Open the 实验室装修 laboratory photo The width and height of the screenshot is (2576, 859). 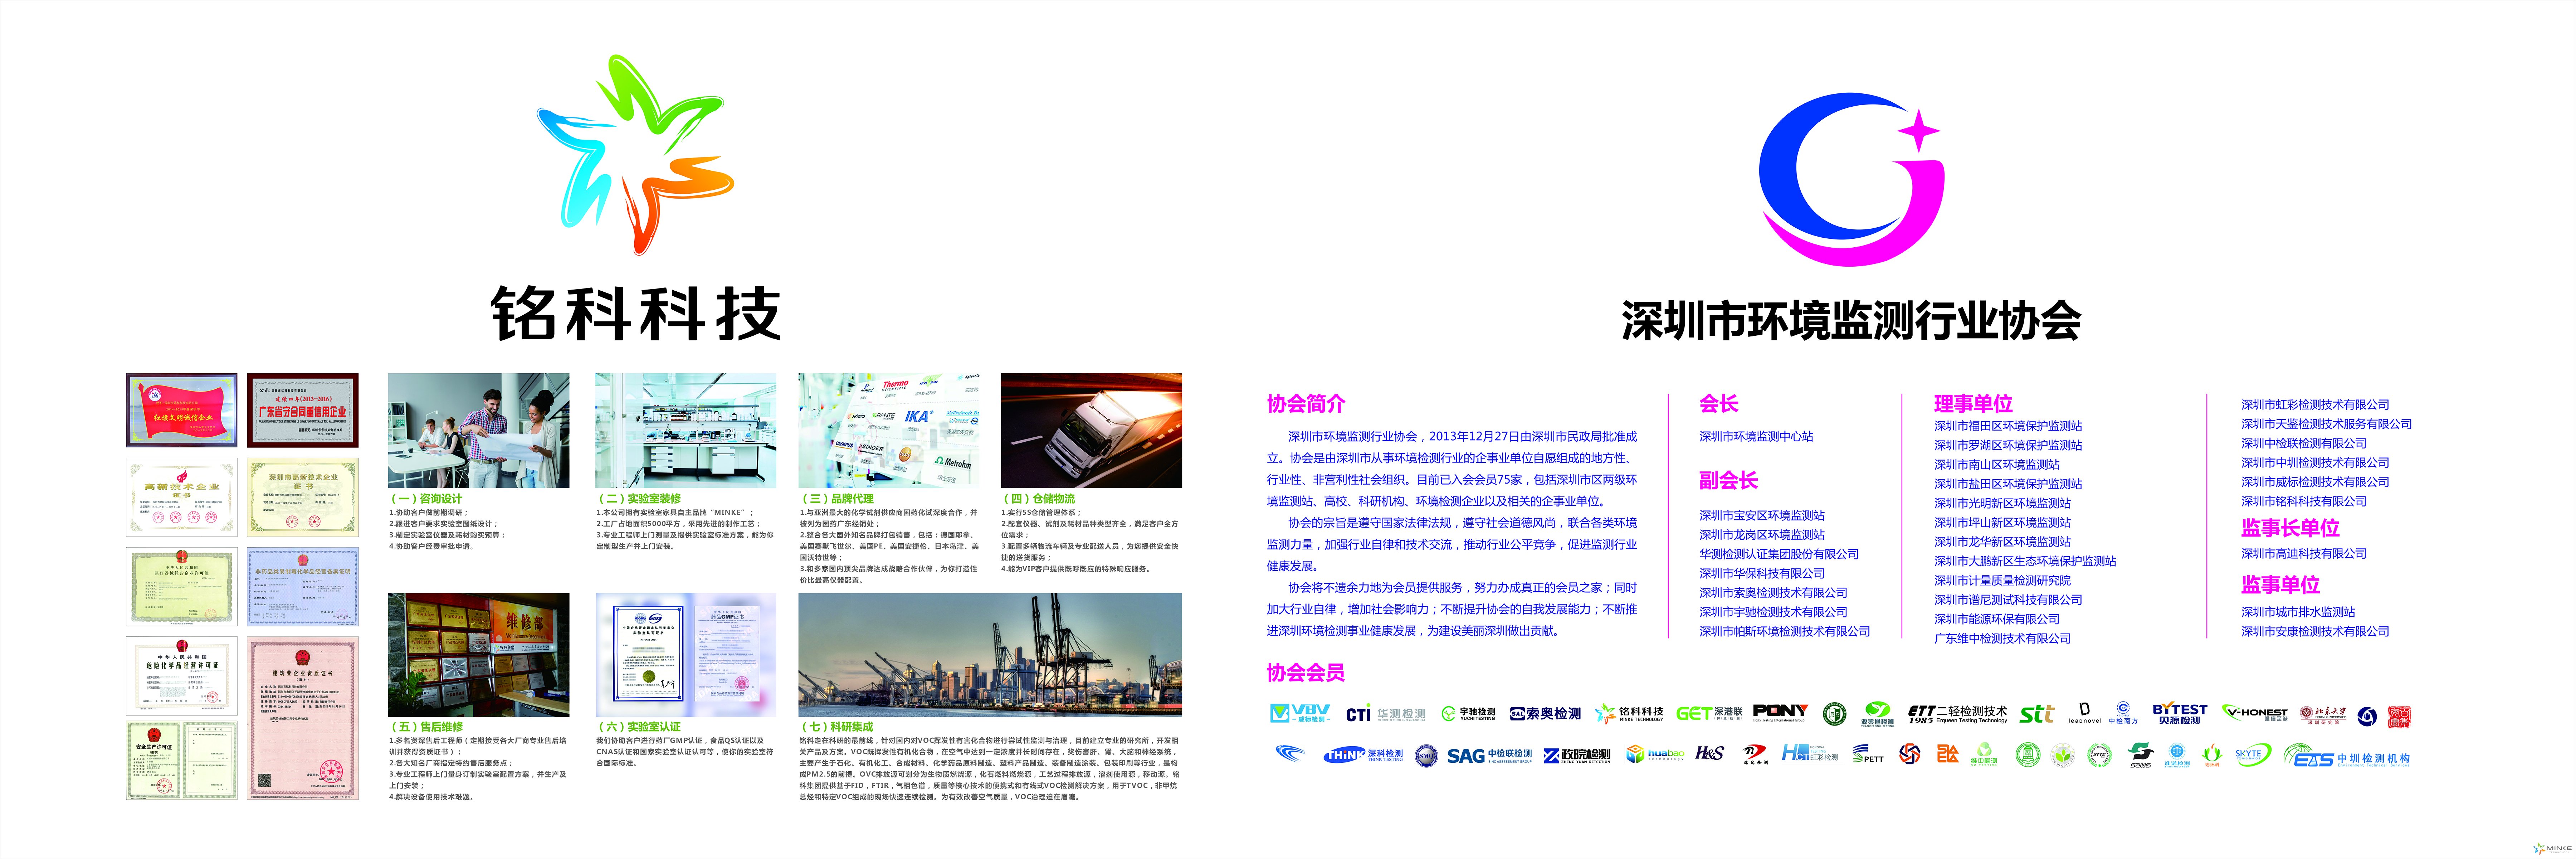(685, 431)
